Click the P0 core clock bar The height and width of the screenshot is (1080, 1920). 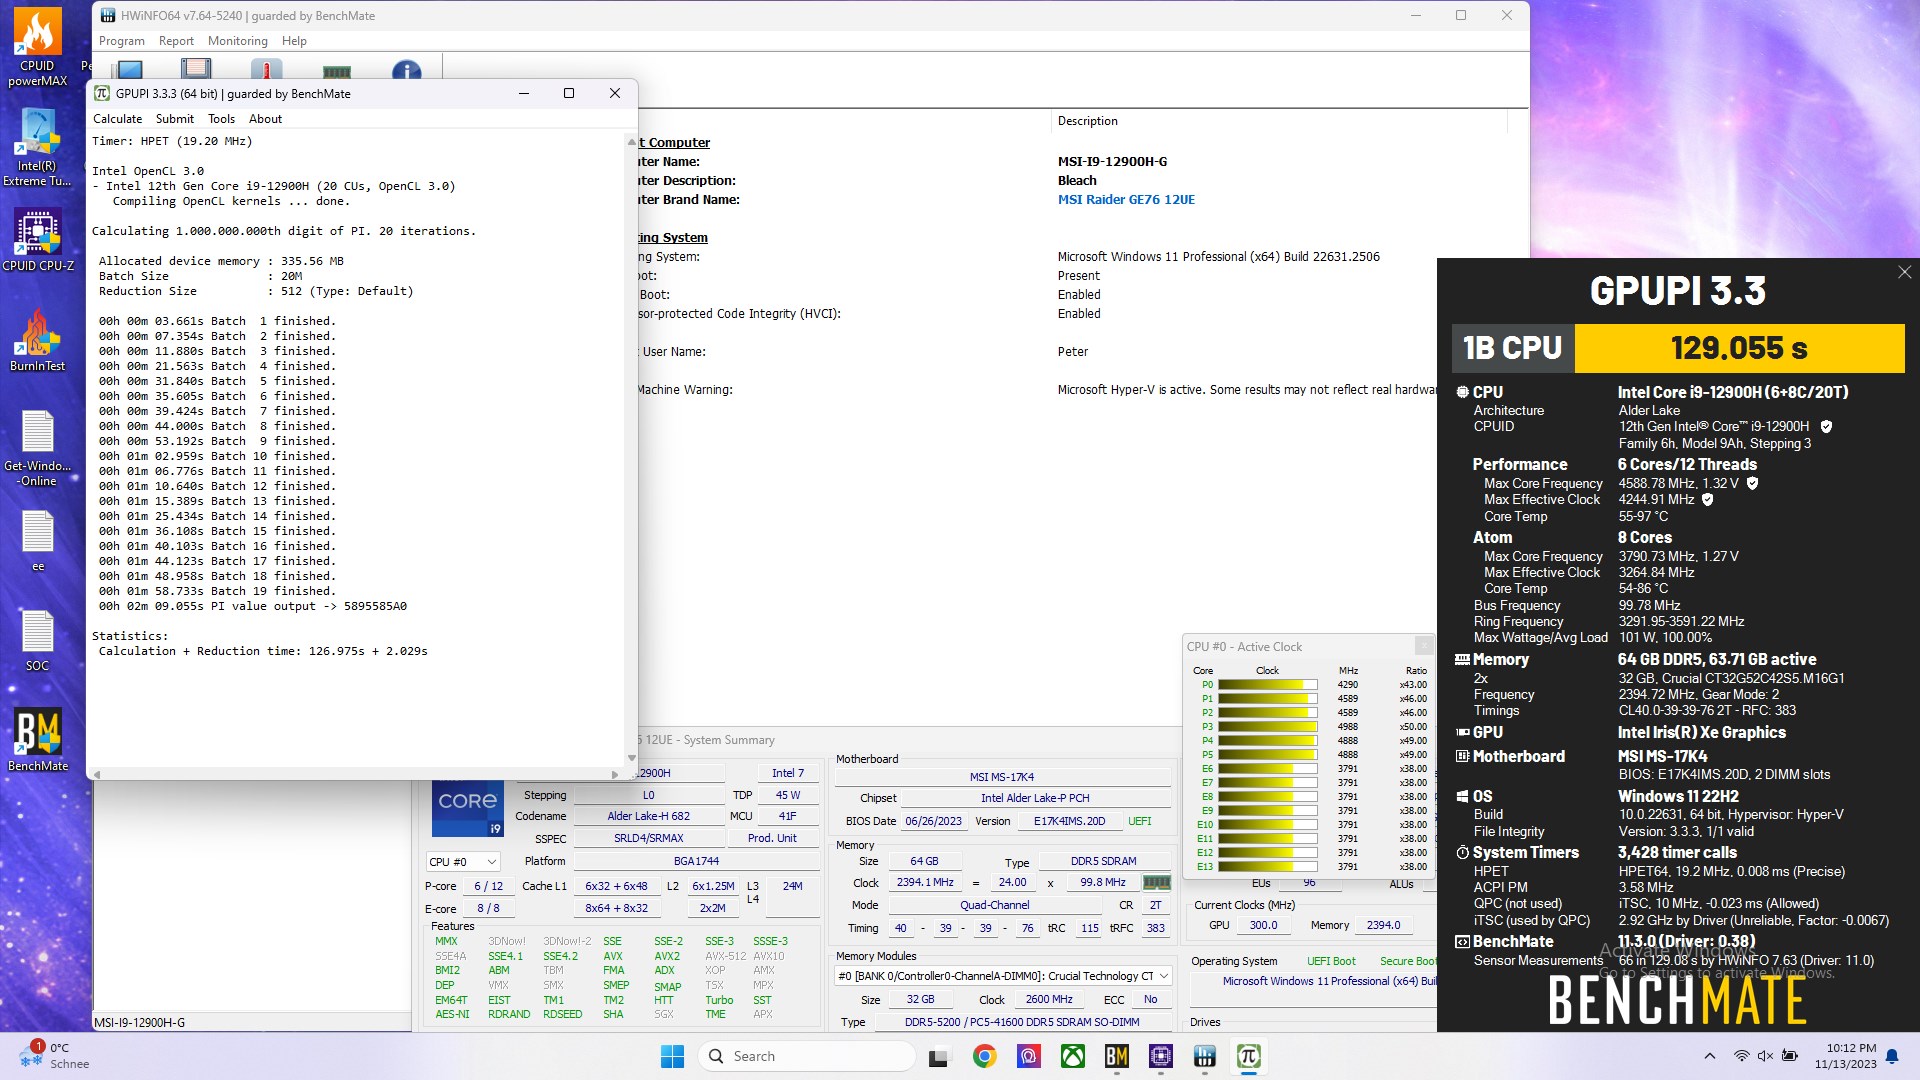pos(1267,685)
